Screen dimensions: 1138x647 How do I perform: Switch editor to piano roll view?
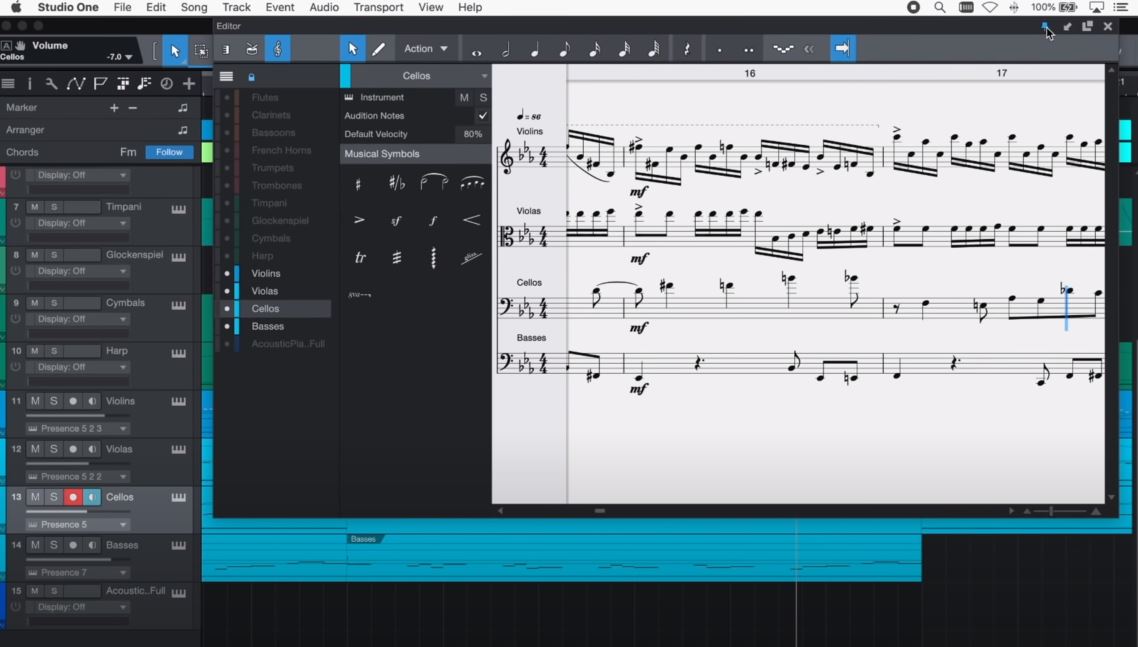(226, 49)
